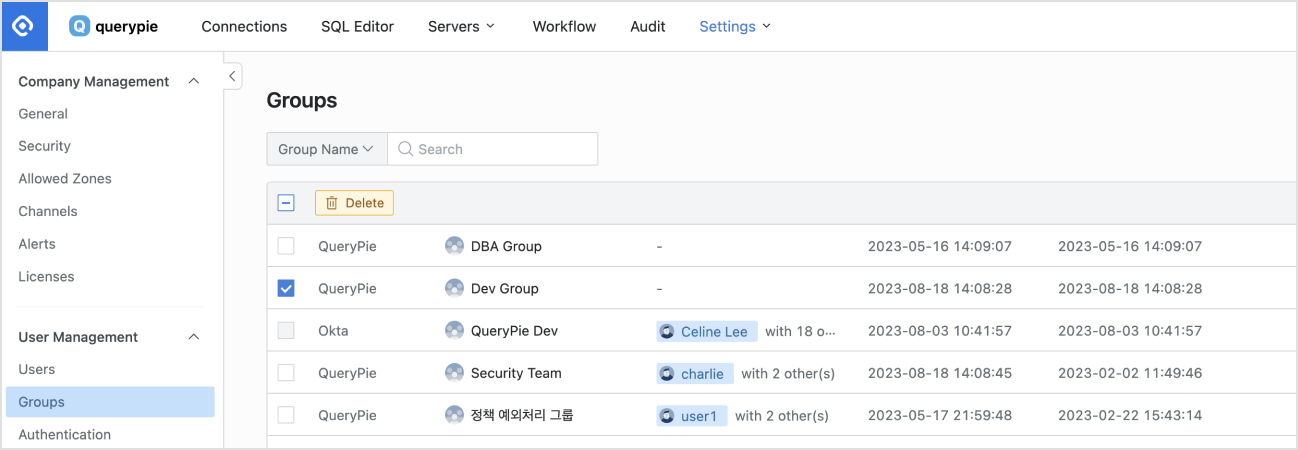The height and width of the screenshot is (450, 1298).
Task: Click the charlie member tag
Action: pos(696,374)
